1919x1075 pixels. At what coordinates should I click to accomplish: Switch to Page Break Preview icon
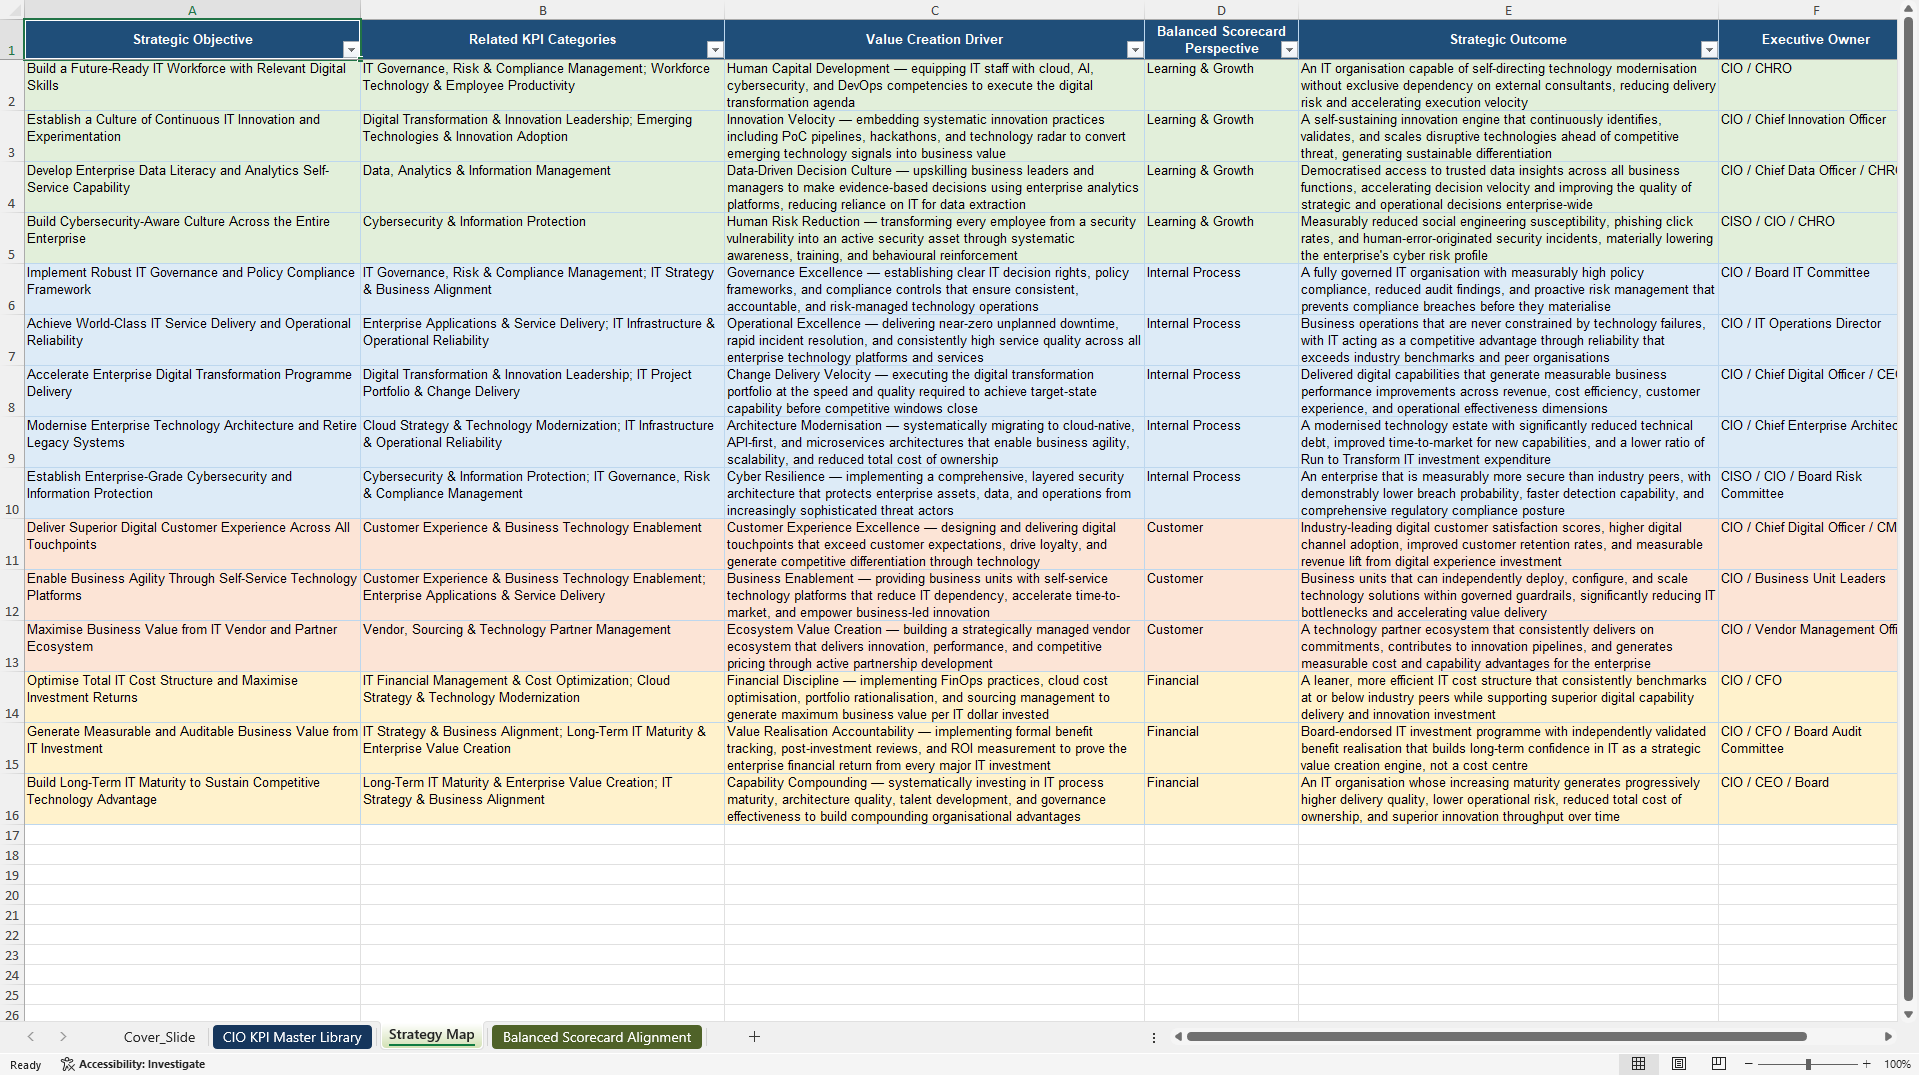[1719, 1064]
